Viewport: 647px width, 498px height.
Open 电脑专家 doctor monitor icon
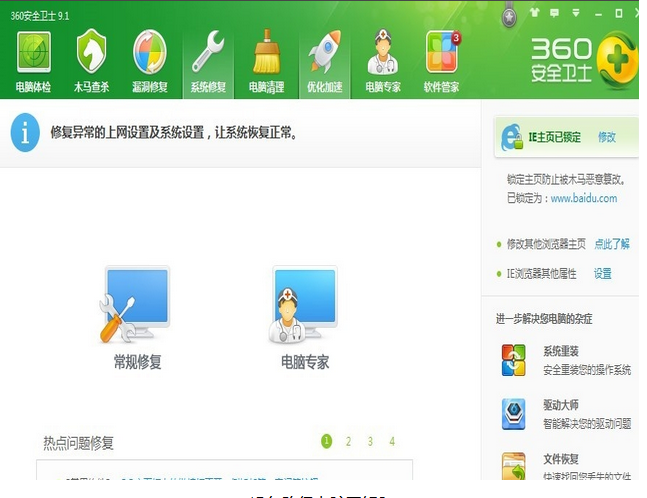[x=303, y=304]
